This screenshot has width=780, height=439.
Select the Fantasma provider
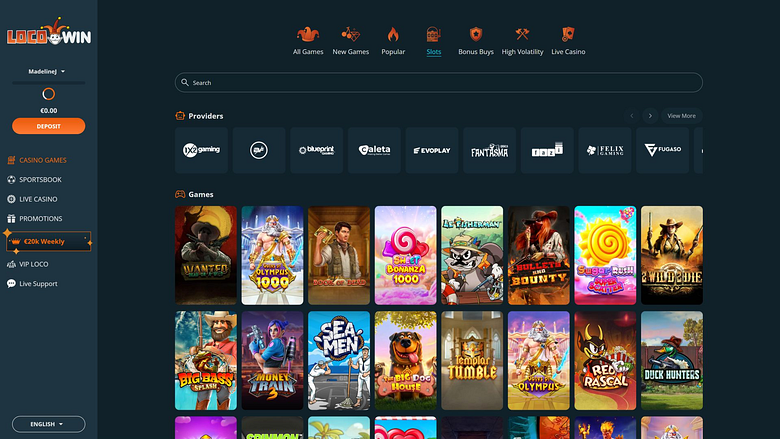pyautogui.click(x=489, y=150)
